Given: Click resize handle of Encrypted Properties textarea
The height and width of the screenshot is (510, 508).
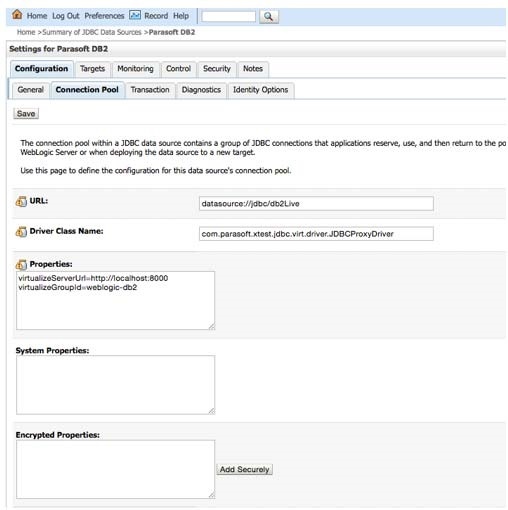Looking at the screenshot, I should point(212,495).
